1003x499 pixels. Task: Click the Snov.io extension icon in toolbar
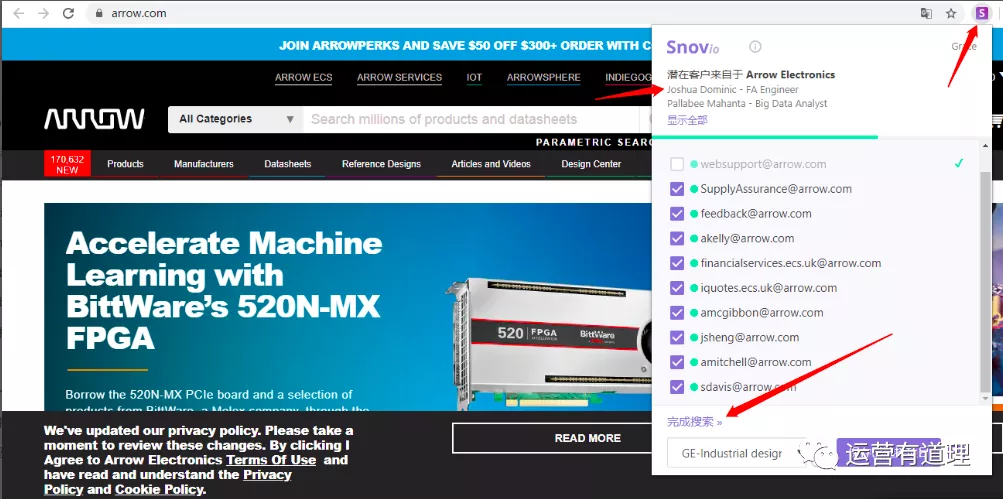coord(981,13)
